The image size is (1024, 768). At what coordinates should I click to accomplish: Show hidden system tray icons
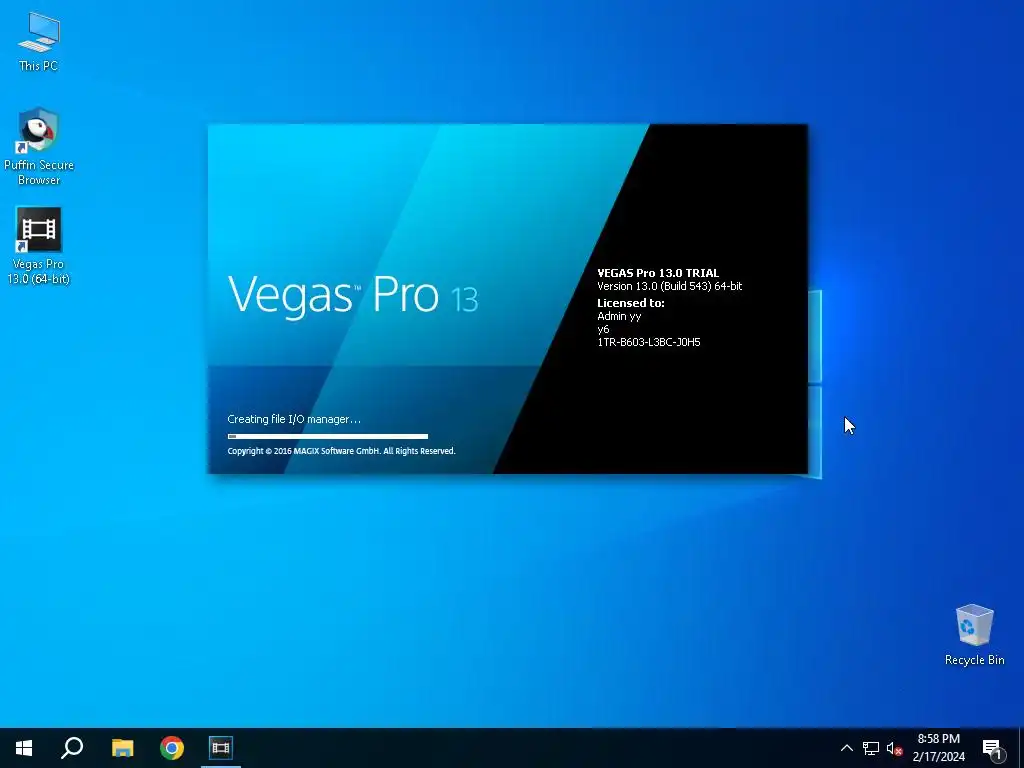coord(846,748)
